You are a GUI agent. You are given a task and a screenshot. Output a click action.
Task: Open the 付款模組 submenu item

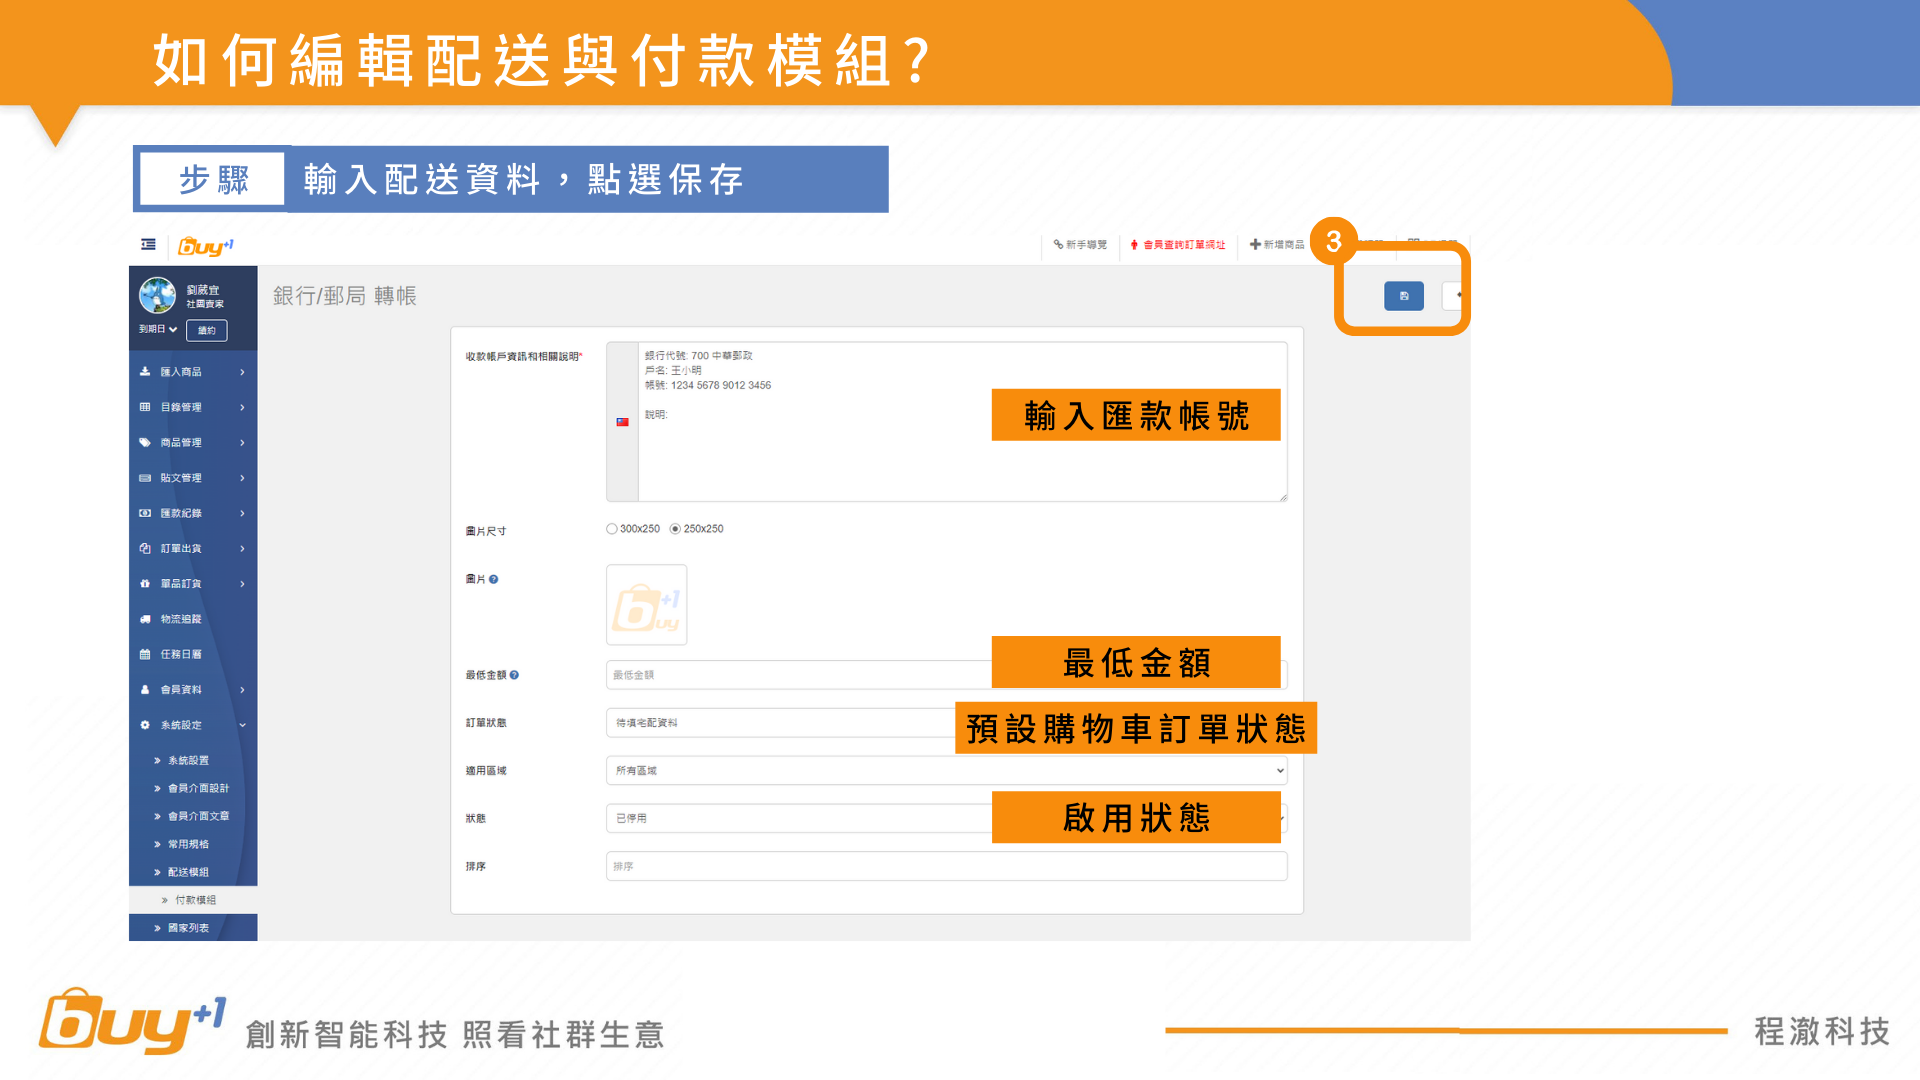[x=195, y=900]
